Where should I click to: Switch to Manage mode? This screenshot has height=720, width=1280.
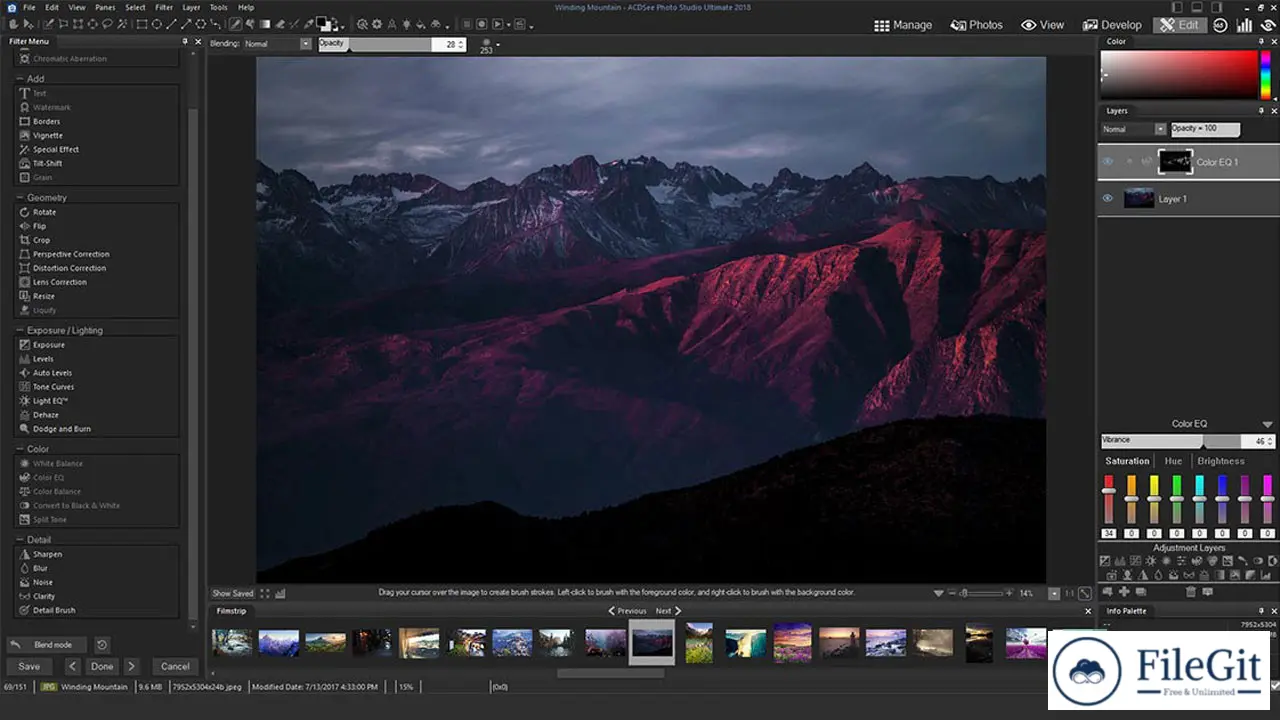[903, 25]
